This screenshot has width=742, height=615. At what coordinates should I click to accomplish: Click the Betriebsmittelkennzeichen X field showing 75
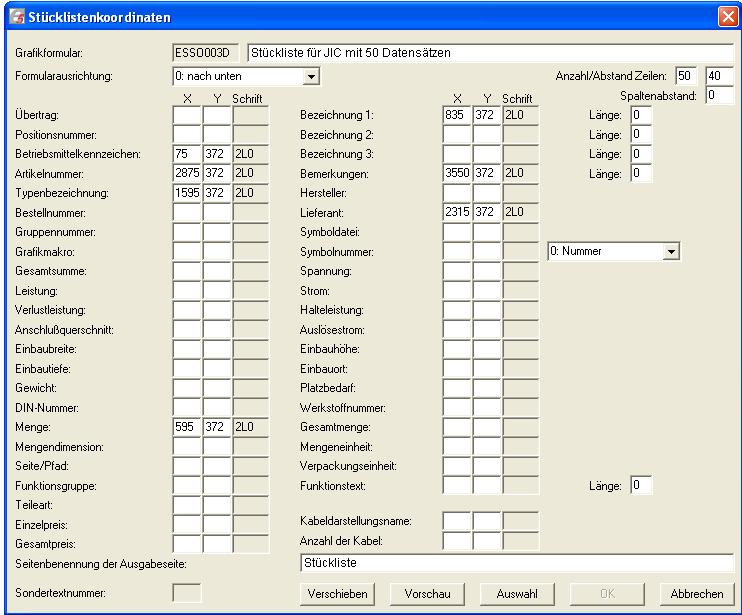click(187, 154)
